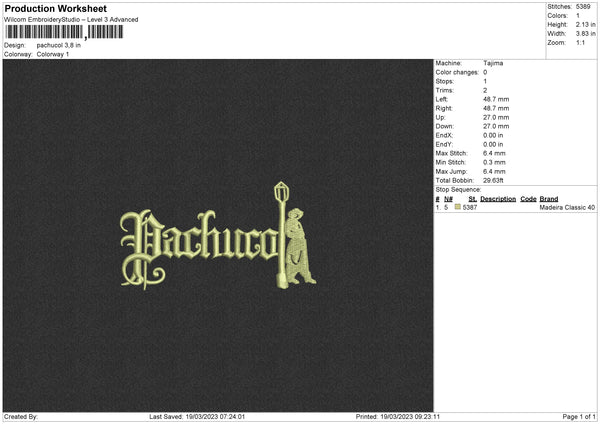The image size is (600, 424).
Task: Click the 'Production Worksheet' heading
Action: click(55, 8)
